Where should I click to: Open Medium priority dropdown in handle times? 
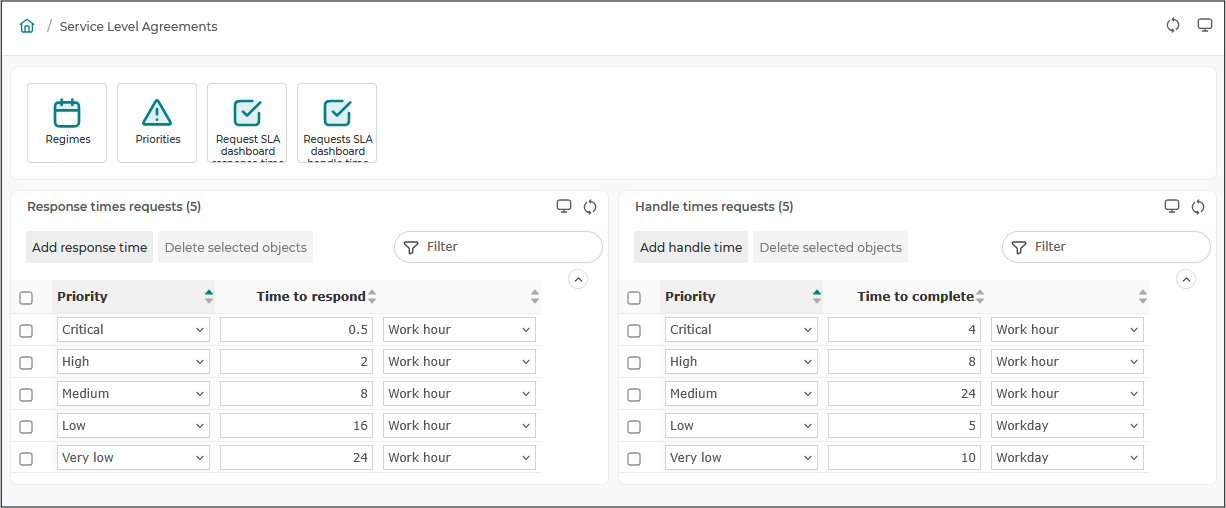(x=741, y=394)
